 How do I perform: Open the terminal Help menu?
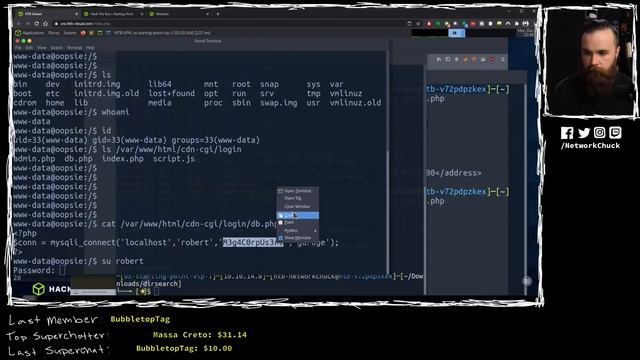[90, 47]
